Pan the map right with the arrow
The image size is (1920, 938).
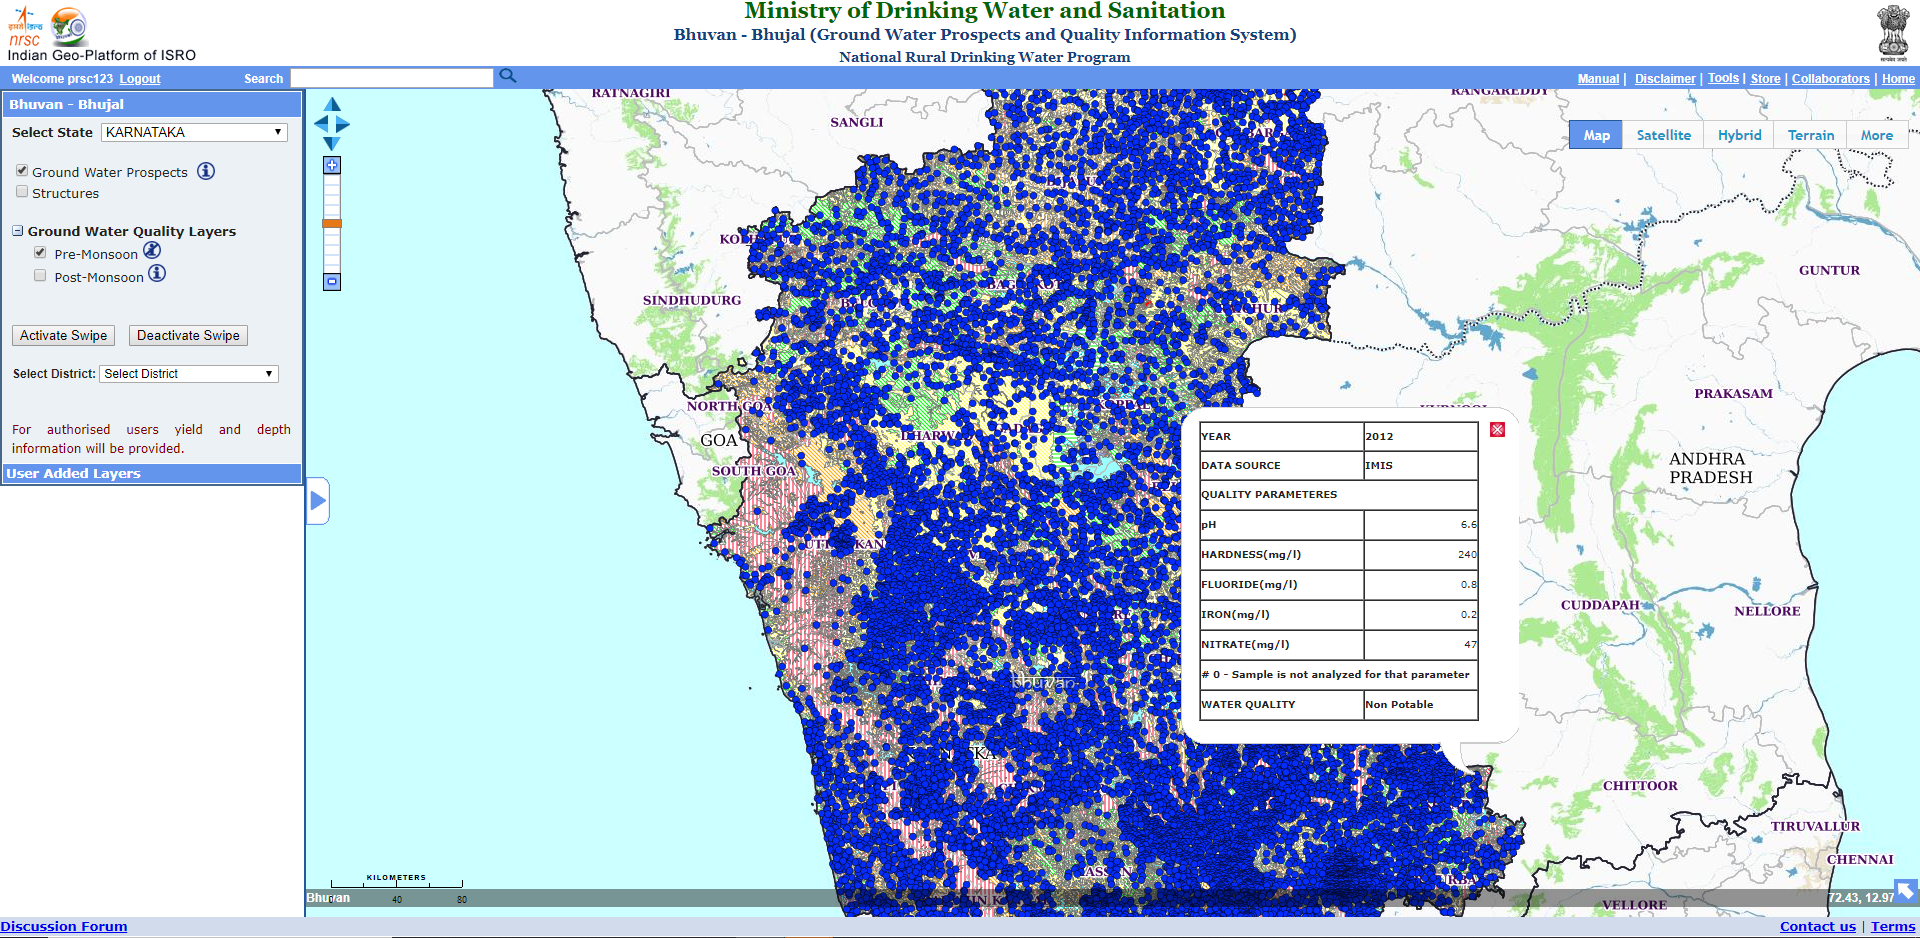coord(343,124)
